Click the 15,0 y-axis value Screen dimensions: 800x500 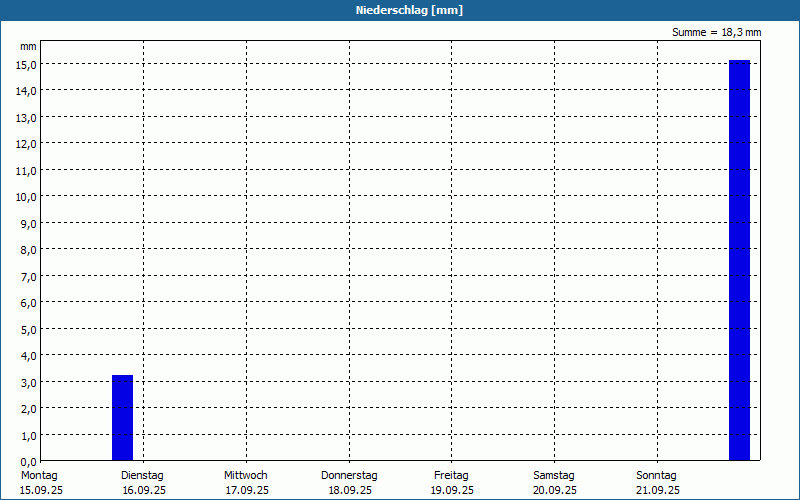26,64
